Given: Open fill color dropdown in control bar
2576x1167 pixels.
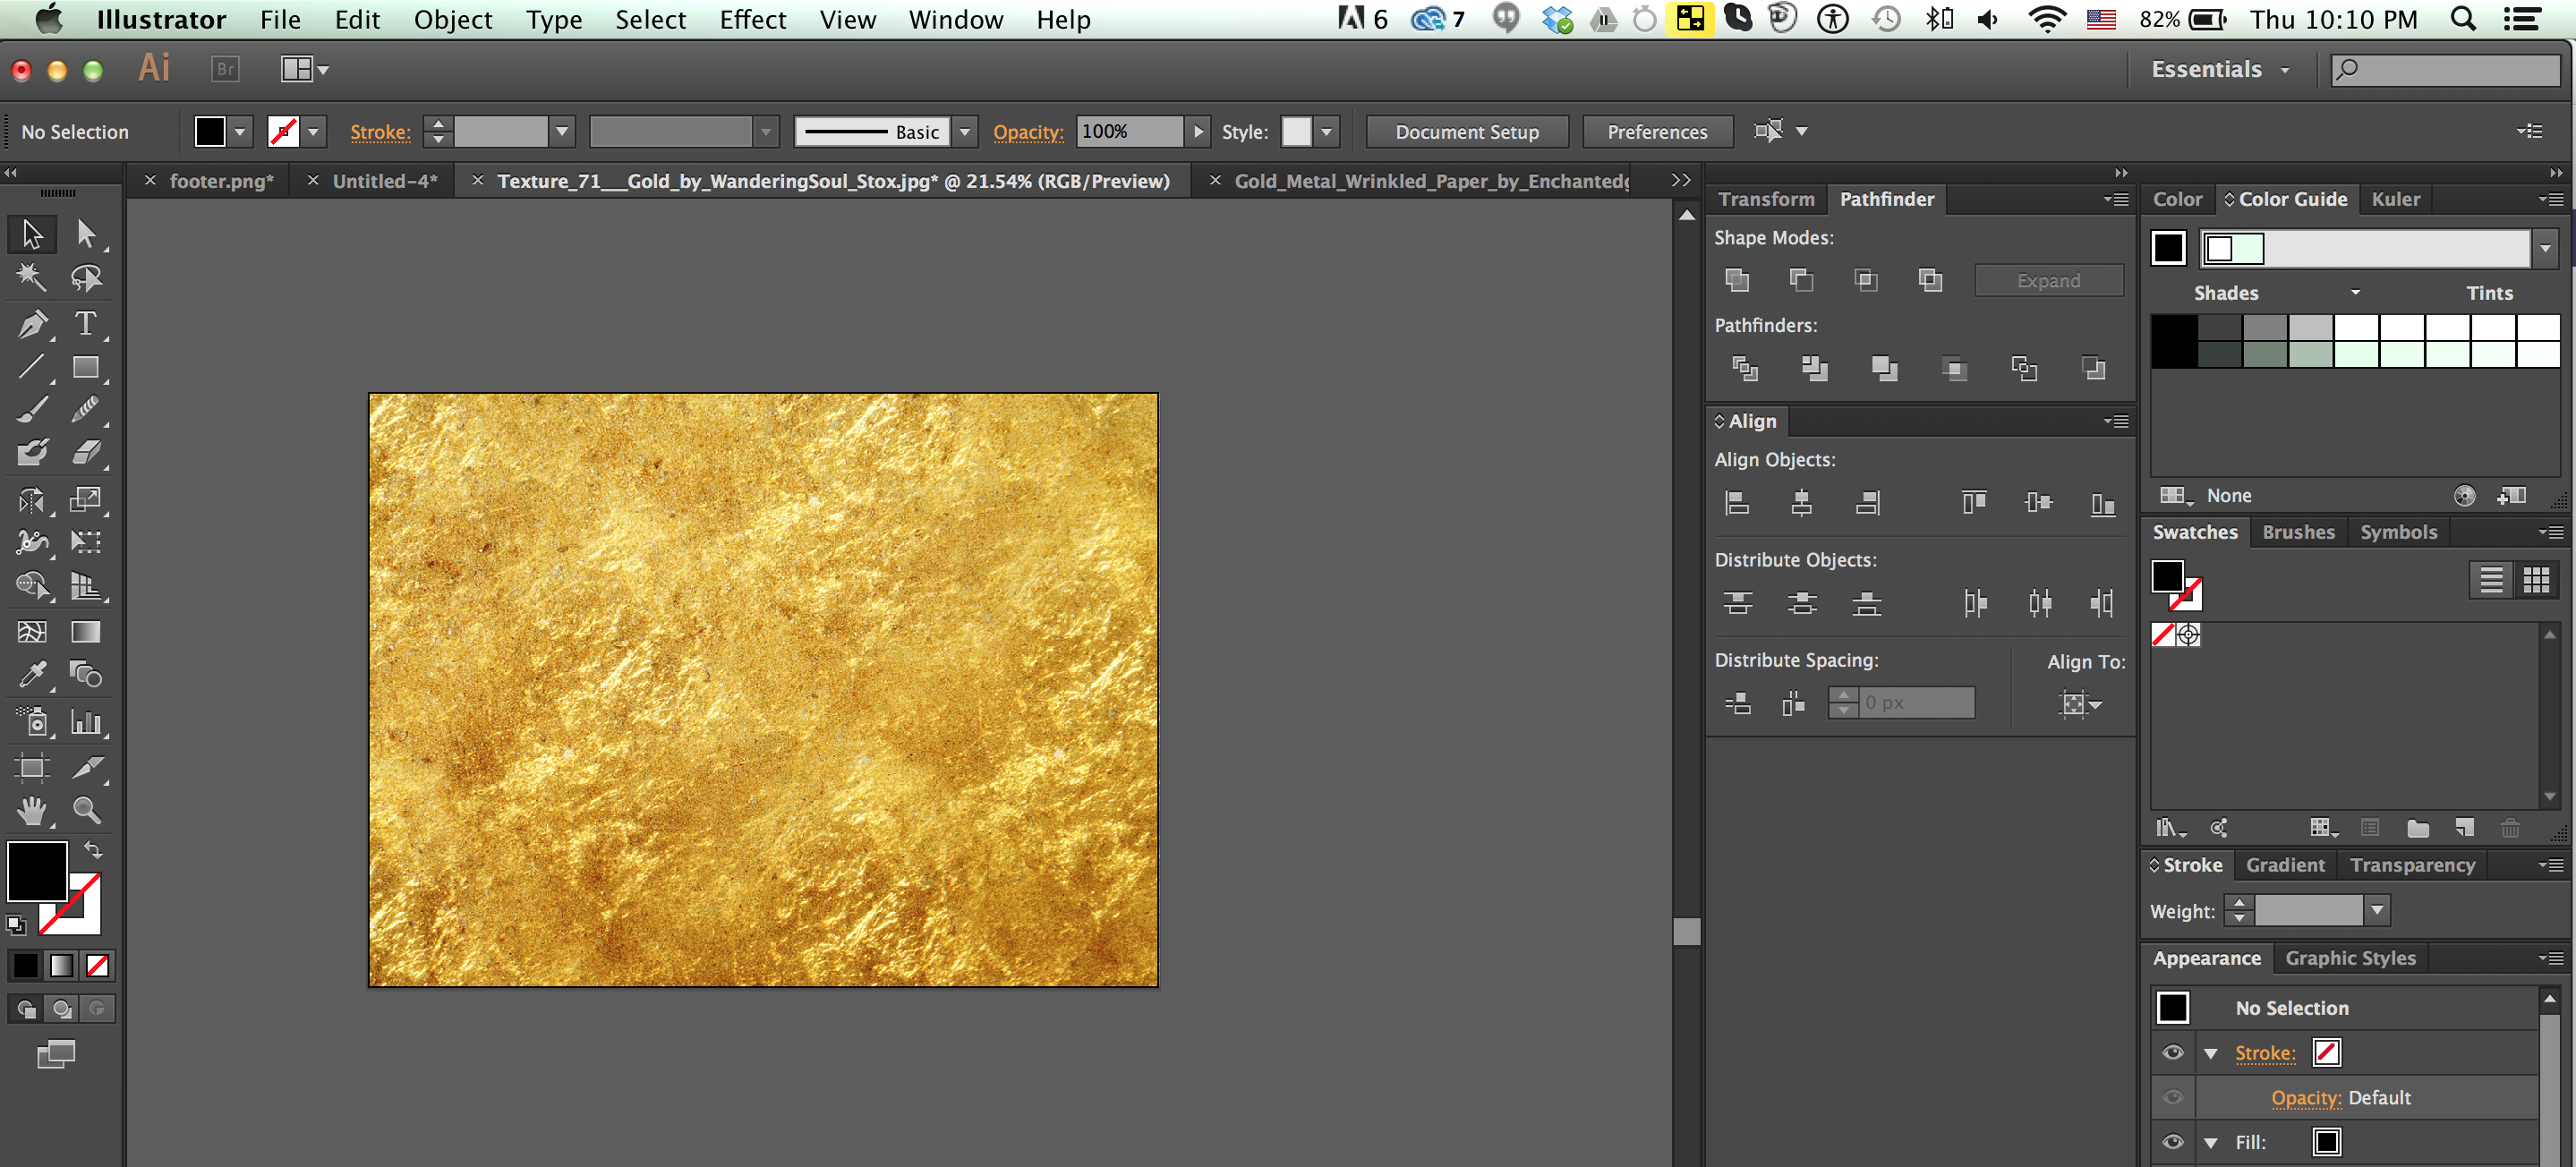Looking at the screenshot, I should tap(240, 131).
